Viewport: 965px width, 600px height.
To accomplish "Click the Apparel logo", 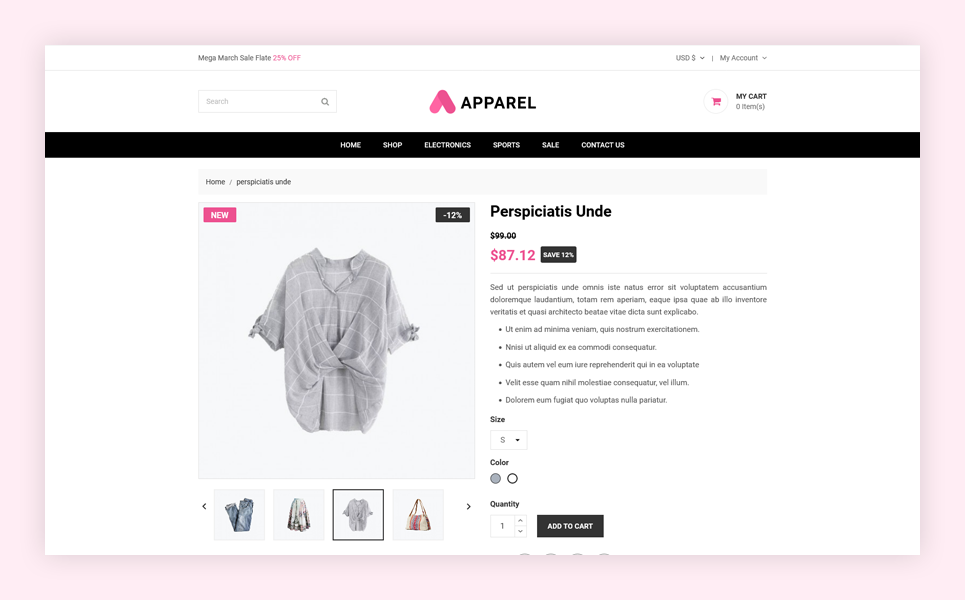I will (x=482, y=102).
